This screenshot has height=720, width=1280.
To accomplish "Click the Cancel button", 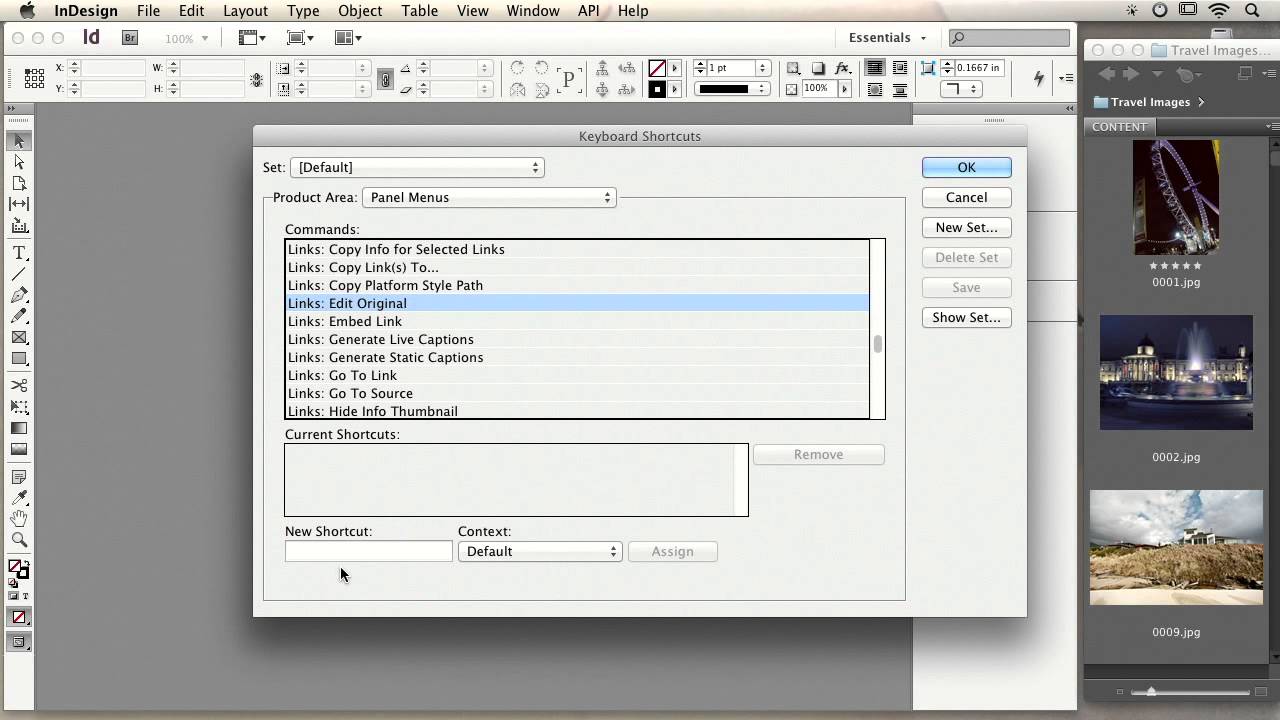I will coord(966,197).
